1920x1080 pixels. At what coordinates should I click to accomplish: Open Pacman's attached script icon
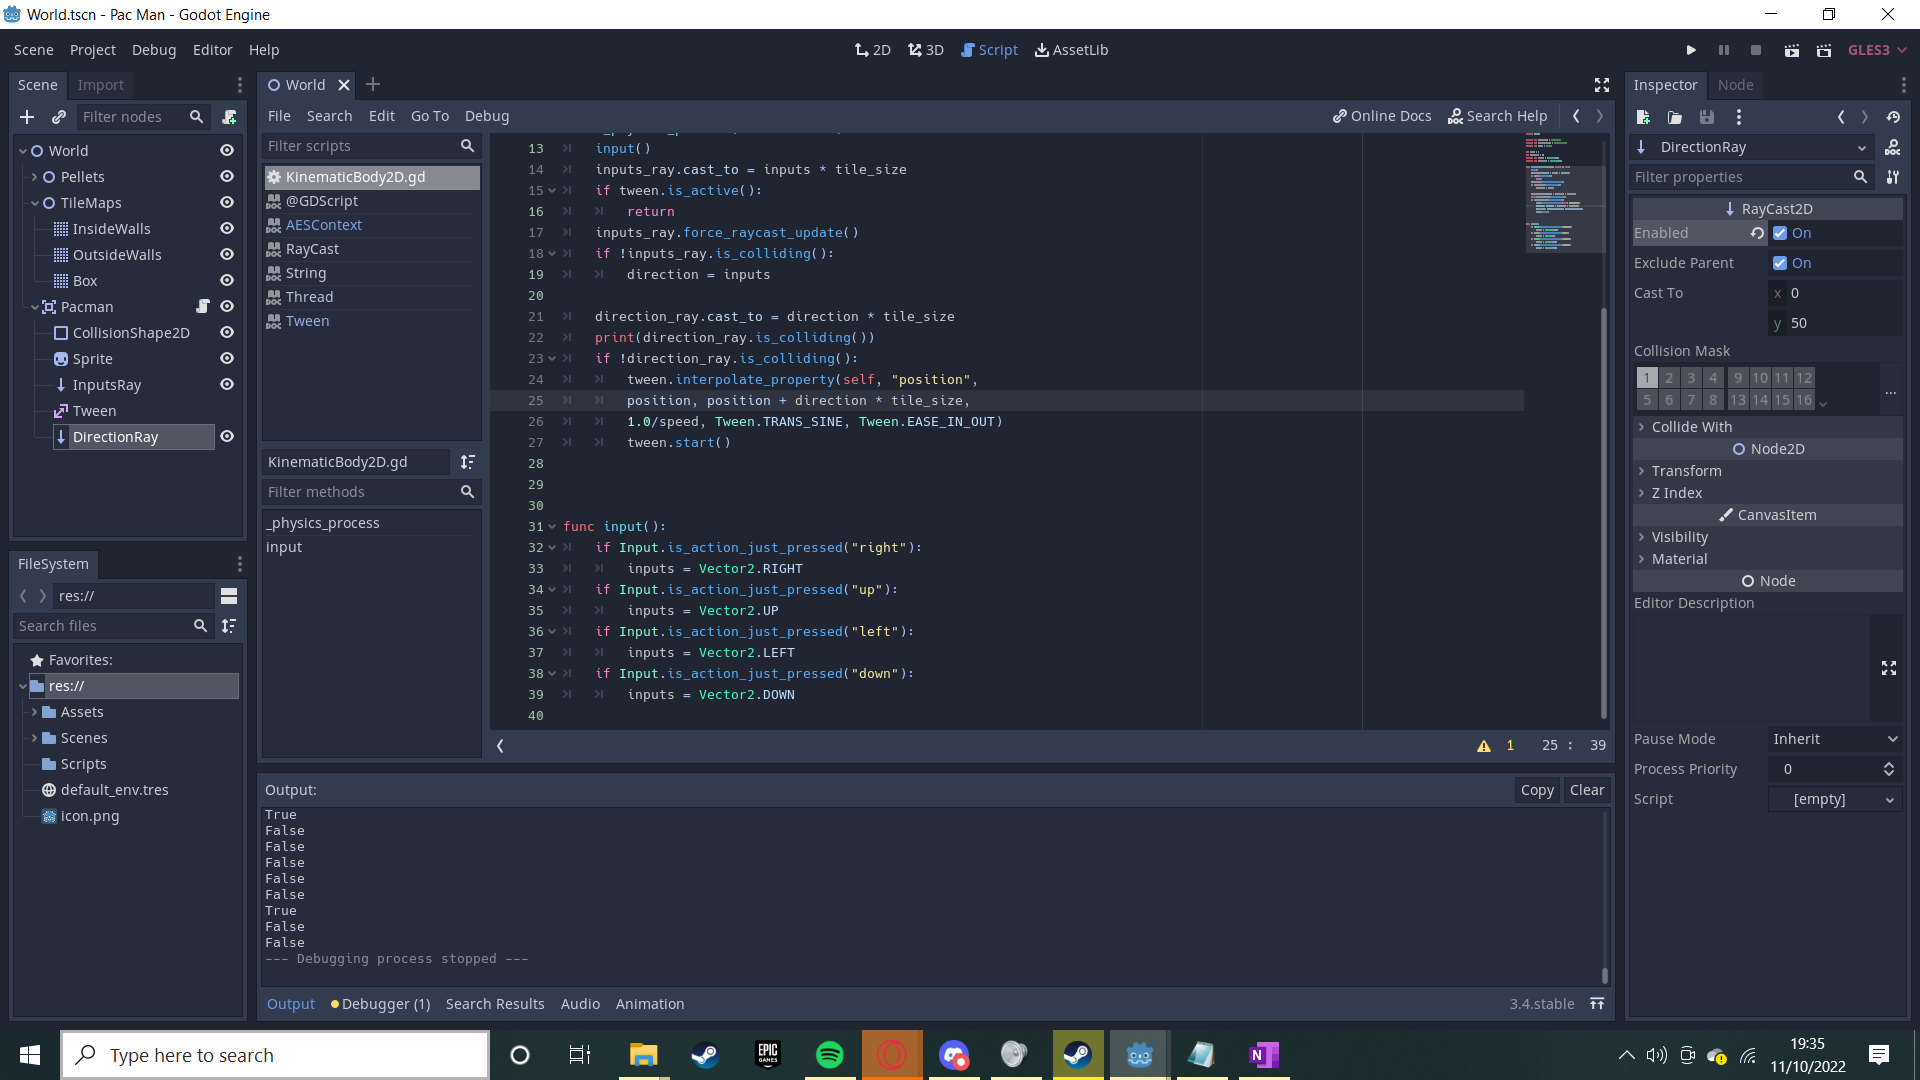tap(203, 307)
